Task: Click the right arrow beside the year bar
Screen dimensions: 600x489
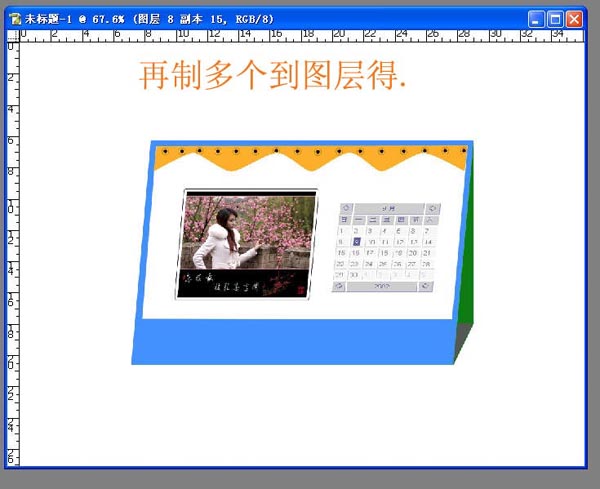Action: (x=426, y=286)
